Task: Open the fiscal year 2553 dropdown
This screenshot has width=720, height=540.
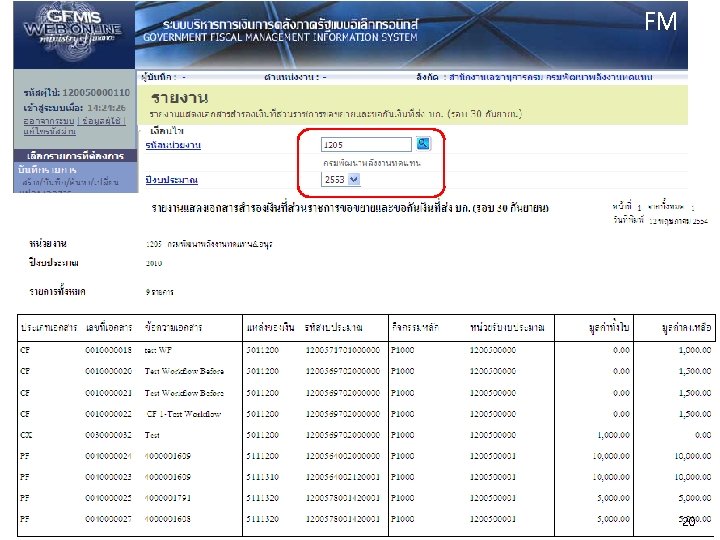Action: point(354,180)
